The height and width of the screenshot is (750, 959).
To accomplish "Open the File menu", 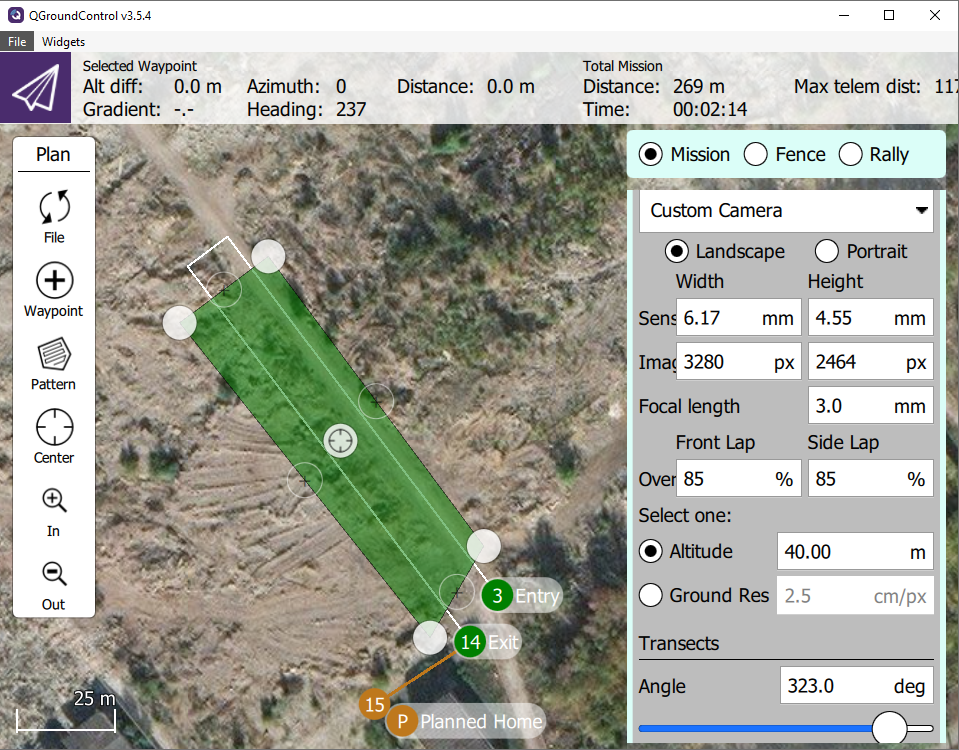I will click(x=17, y=42).
